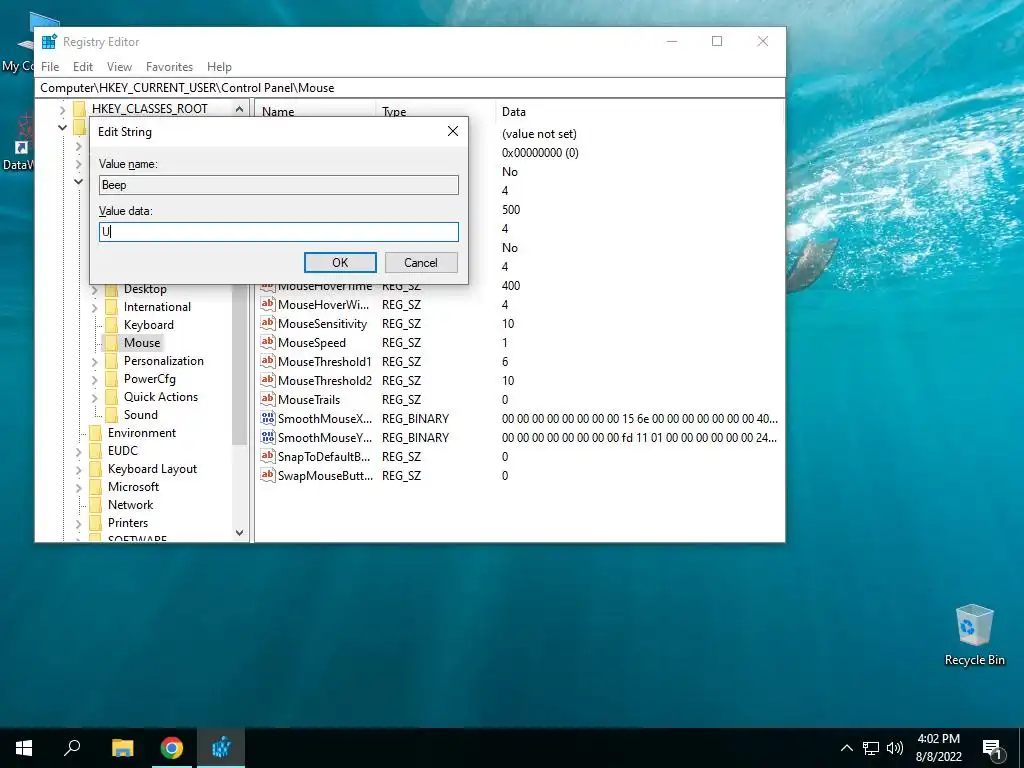Click the MouseThreshold2 string value icon
Image resolution: width=1024 pixels, height=768 pixels.
pos(267,380)
